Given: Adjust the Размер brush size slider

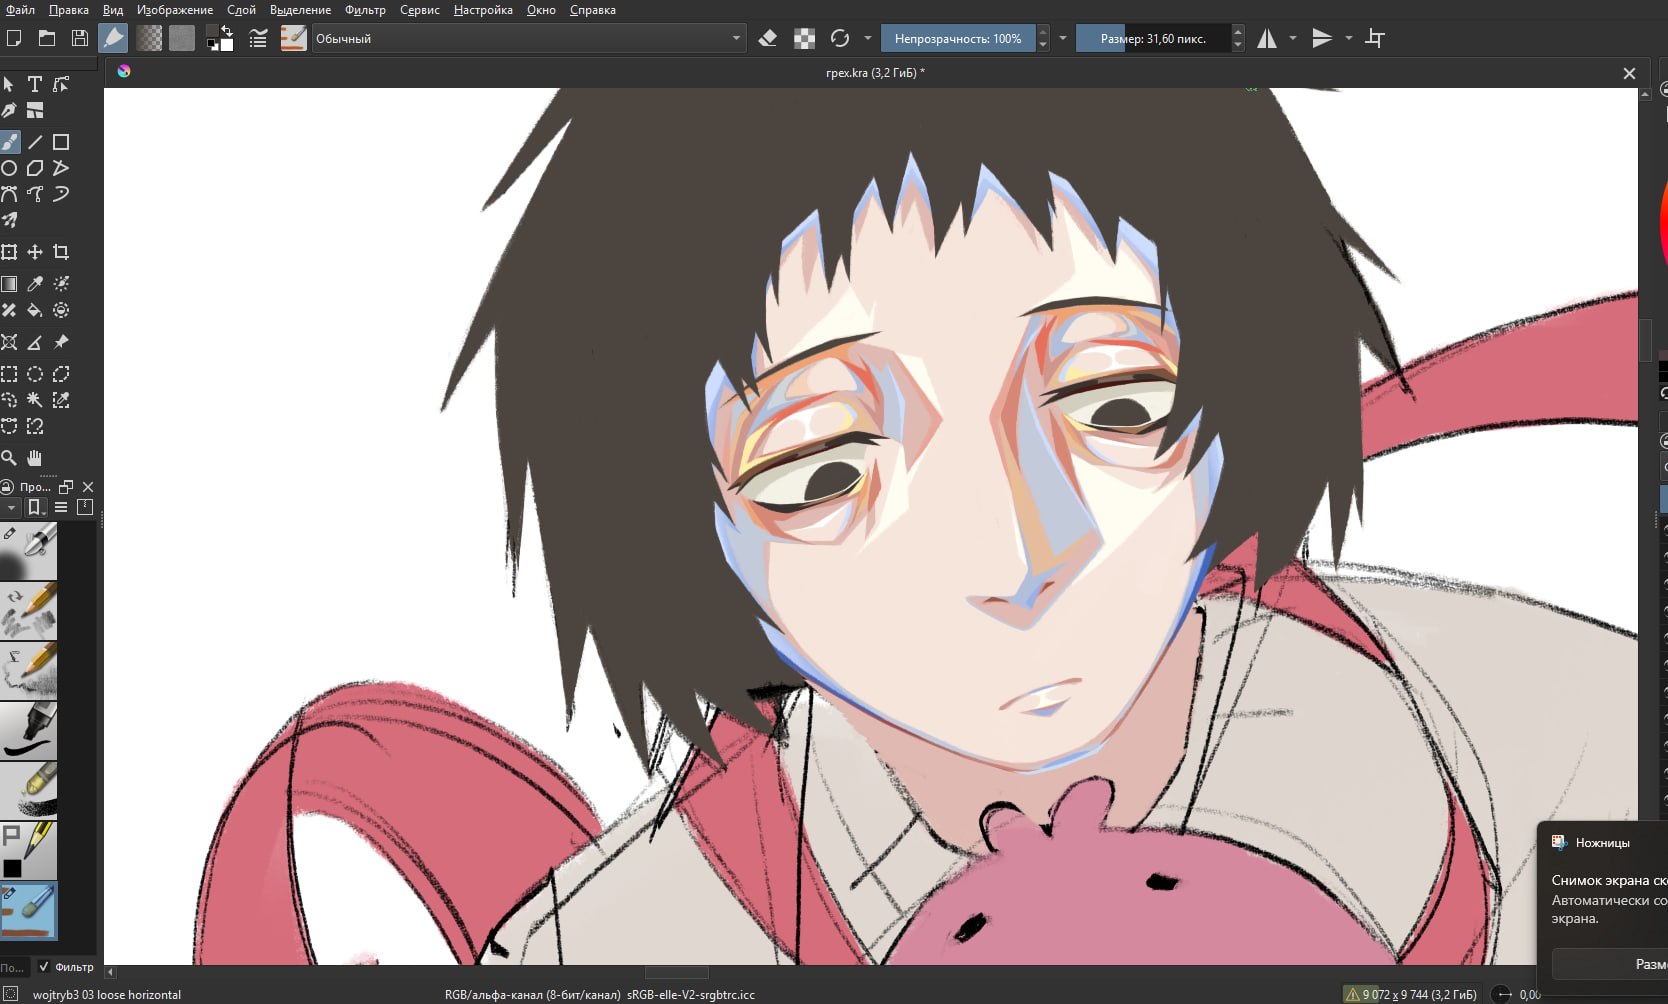Looking at the screenshot, I should (x=1152, y=38).
